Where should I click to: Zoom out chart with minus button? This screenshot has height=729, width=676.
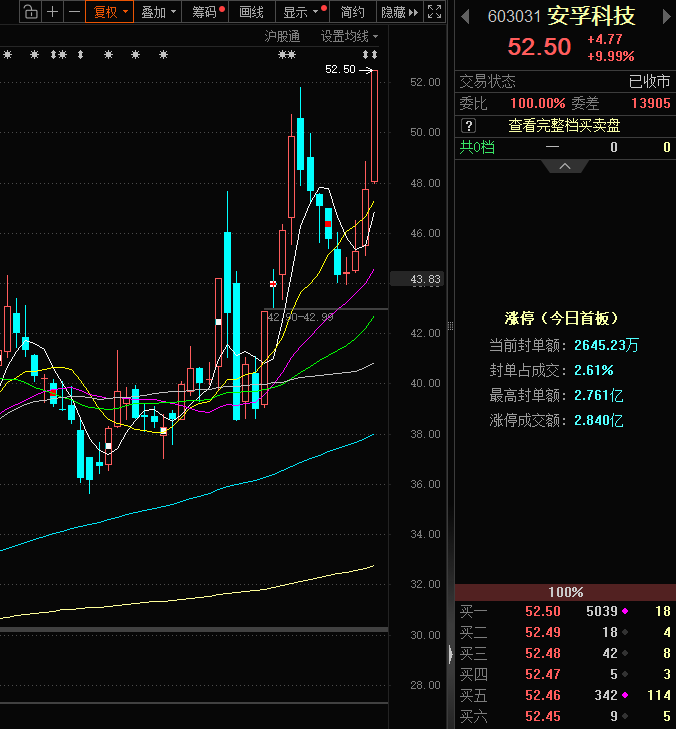coord(73,12)
